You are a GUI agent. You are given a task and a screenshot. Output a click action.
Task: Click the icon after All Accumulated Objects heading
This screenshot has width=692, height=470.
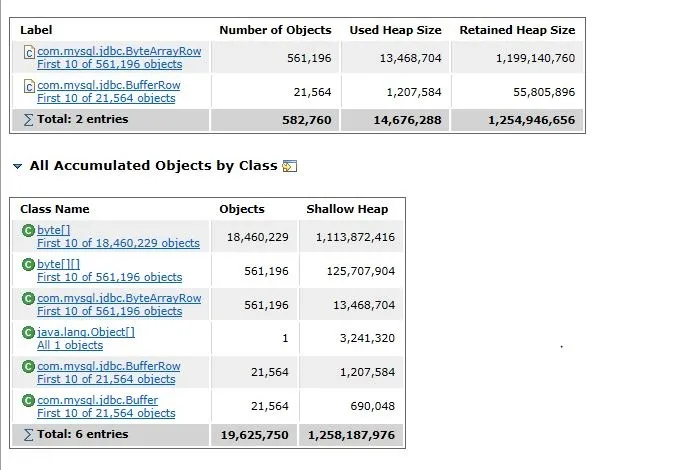tap(290, 166)
